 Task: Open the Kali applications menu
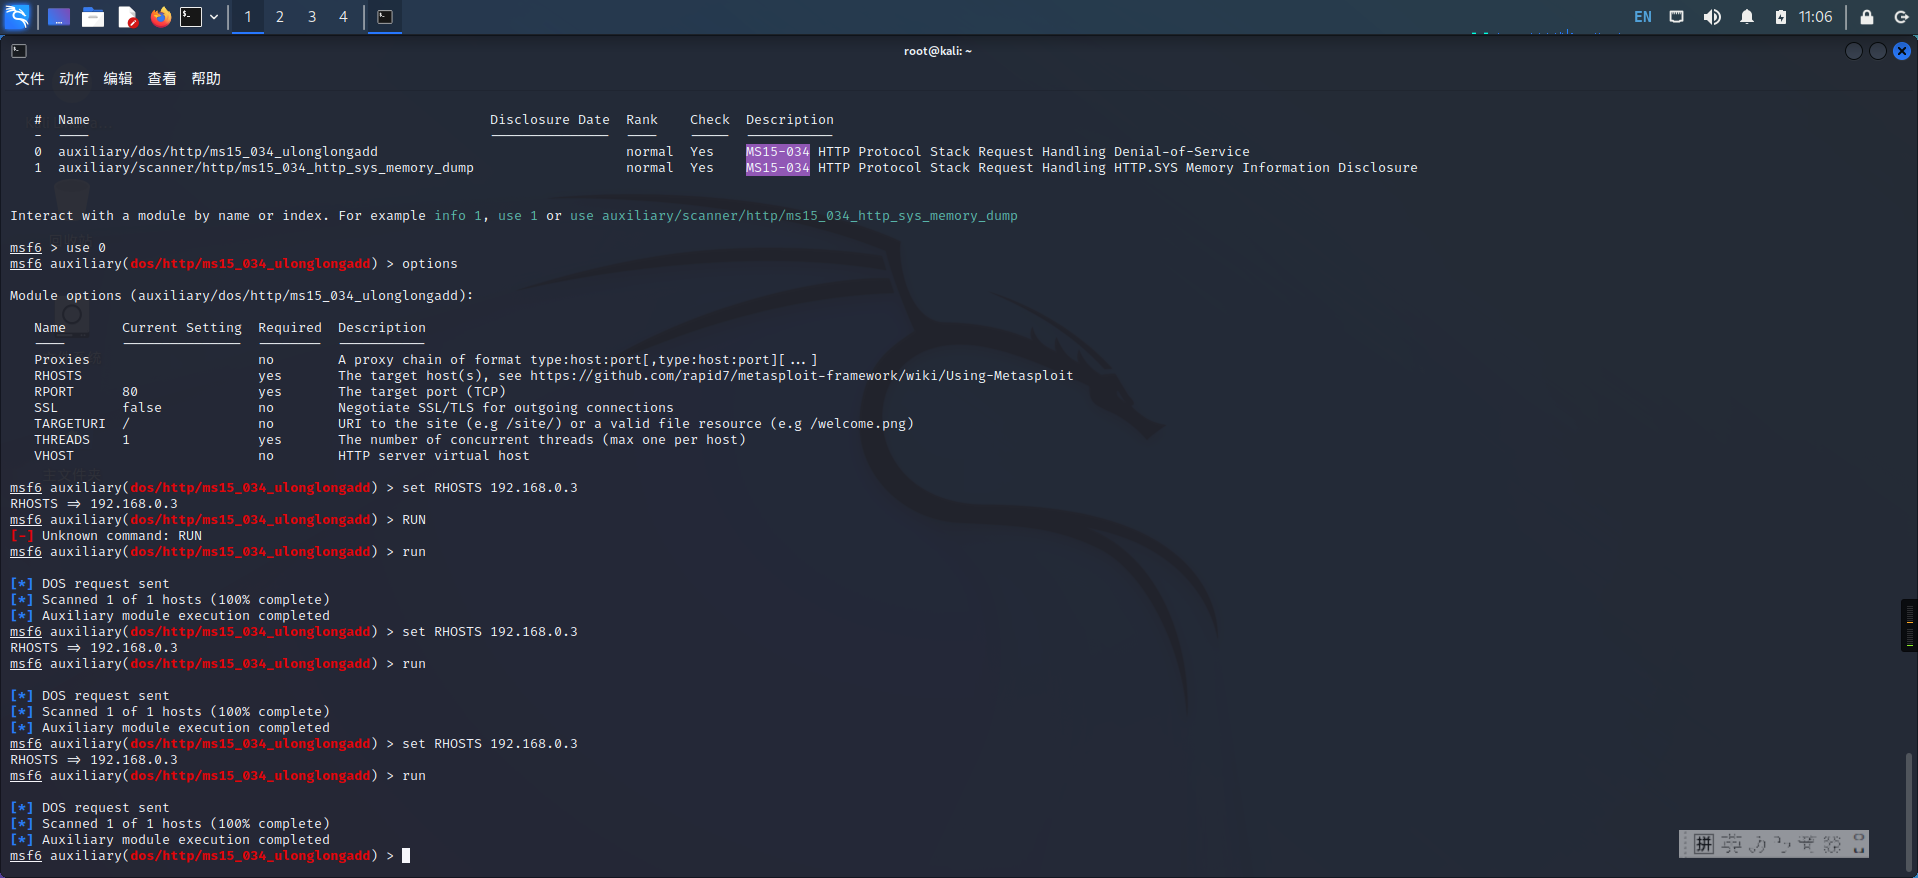(18, 16)
